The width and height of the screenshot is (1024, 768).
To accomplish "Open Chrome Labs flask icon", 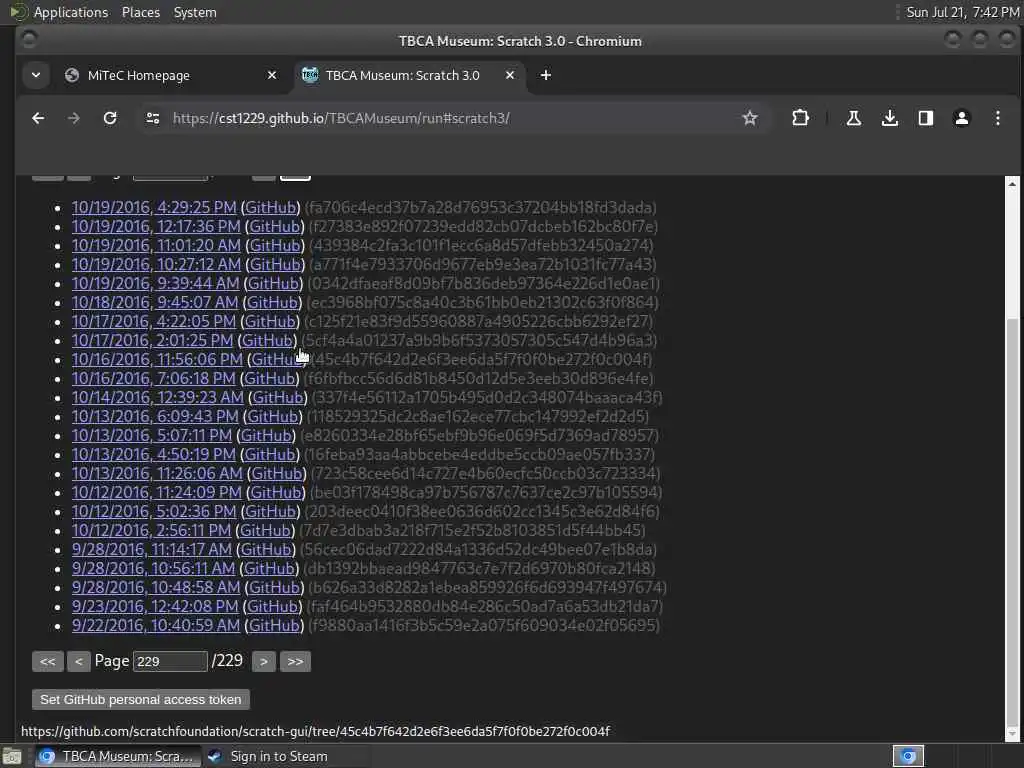I will coord(854,118).
